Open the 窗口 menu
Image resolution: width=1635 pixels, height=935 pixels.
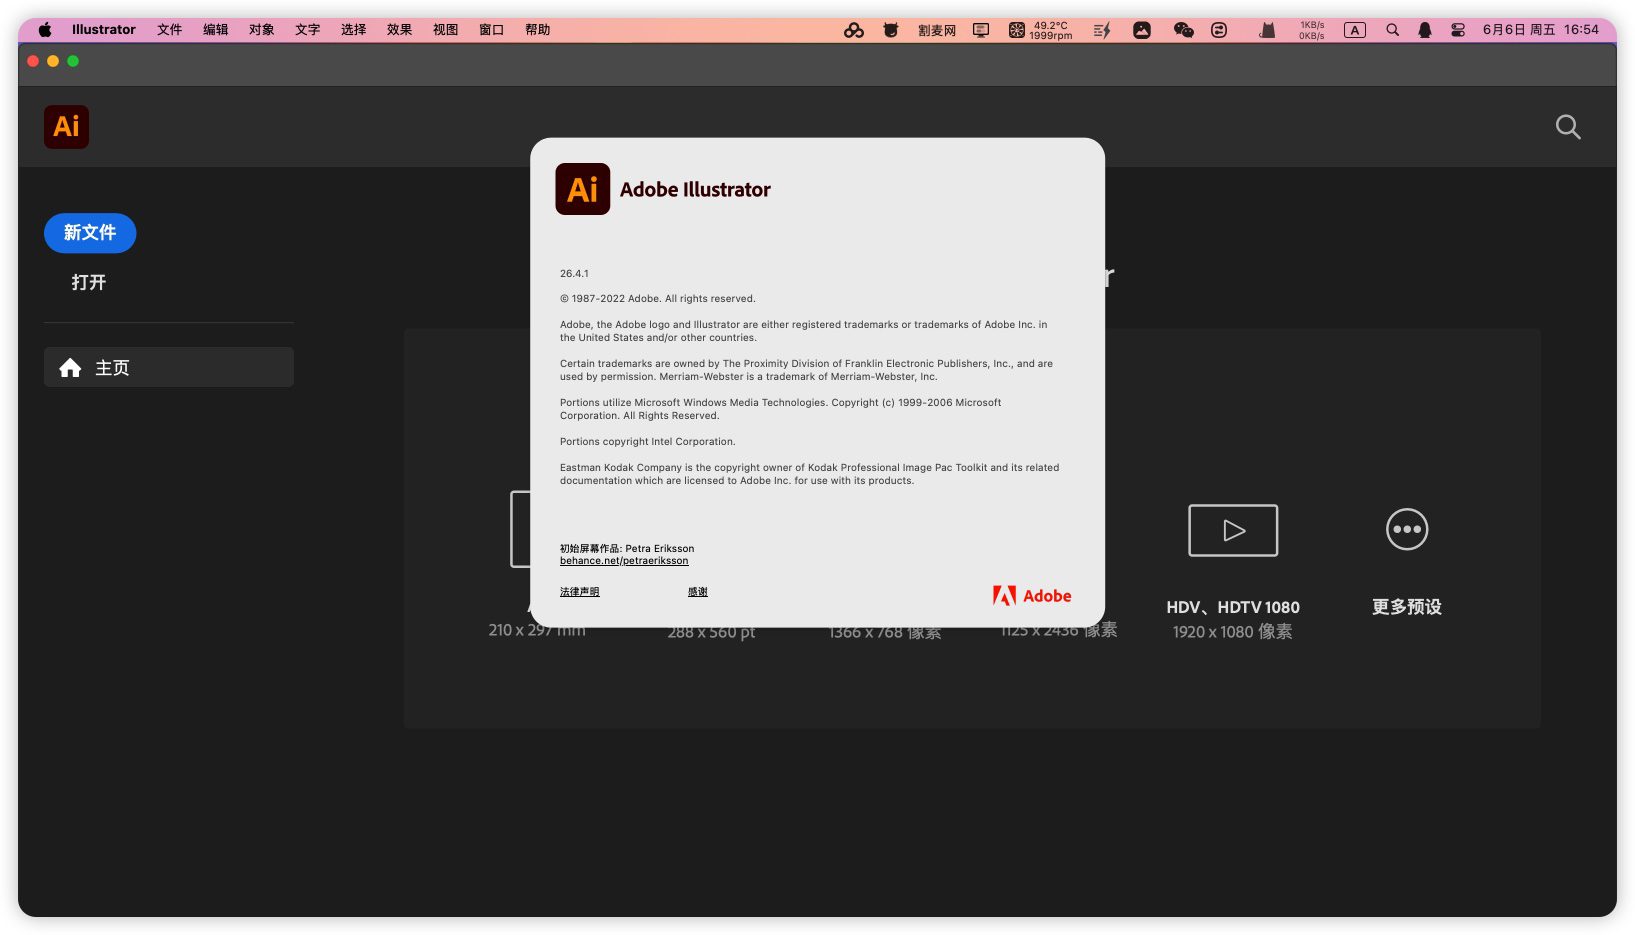491,30
